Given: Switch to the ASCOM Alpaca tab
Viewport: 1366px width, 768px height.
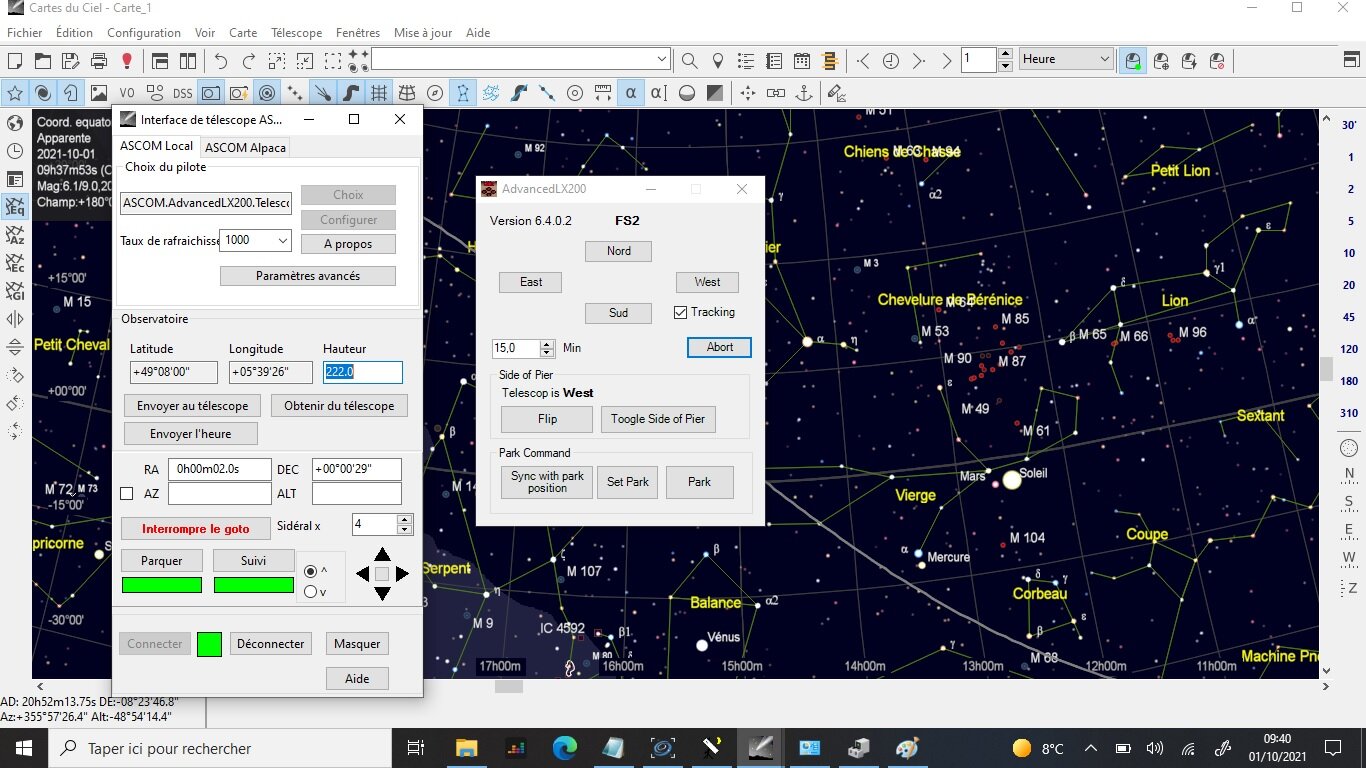Looking at the screenshot, I should [246, 147].
